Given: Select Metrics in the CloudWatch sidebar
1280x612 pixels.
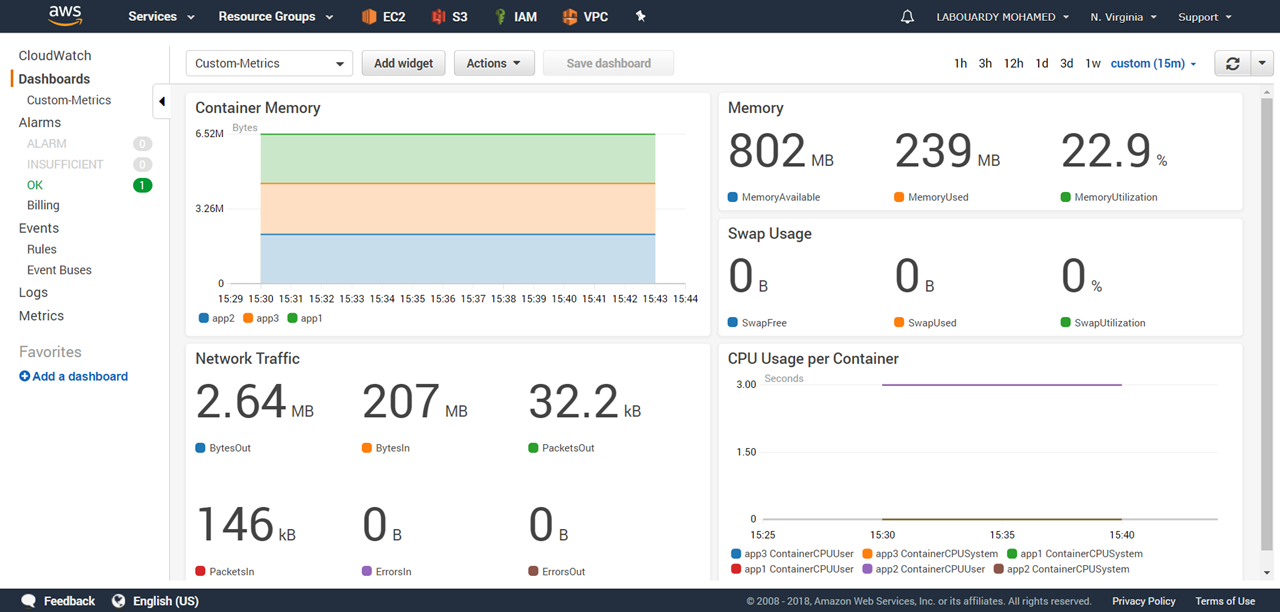Looking at the screenshot, I should pyautogui.click(x=41, y=316).
